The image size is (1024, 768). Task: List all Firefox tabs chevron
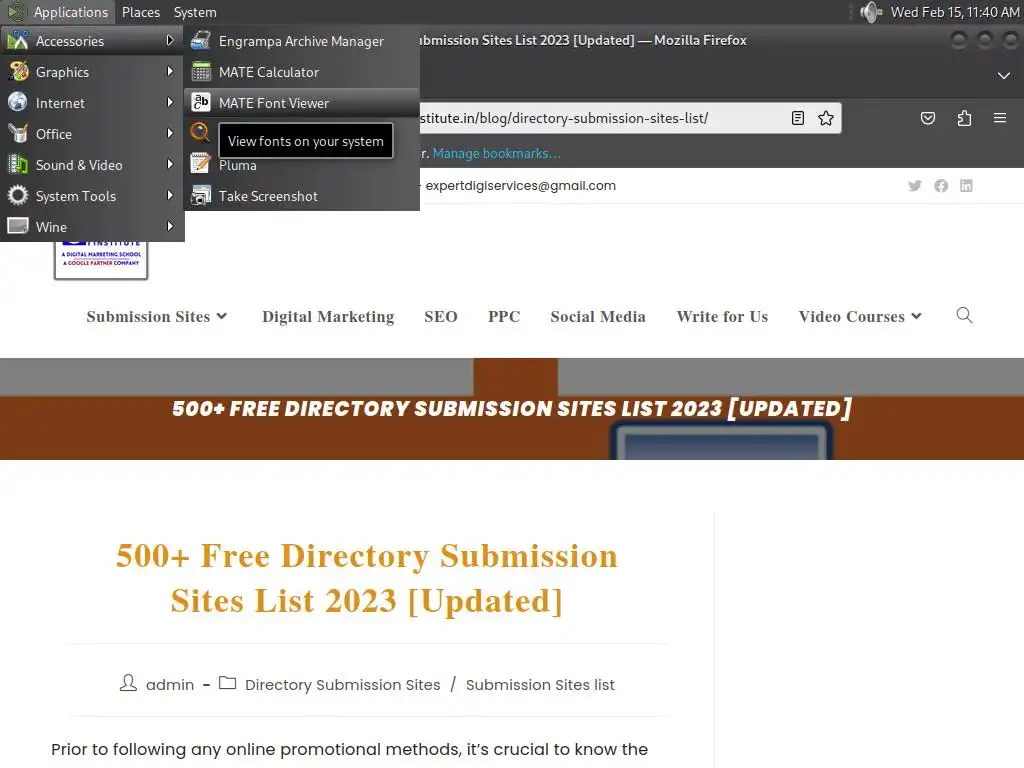(1004, 76)
